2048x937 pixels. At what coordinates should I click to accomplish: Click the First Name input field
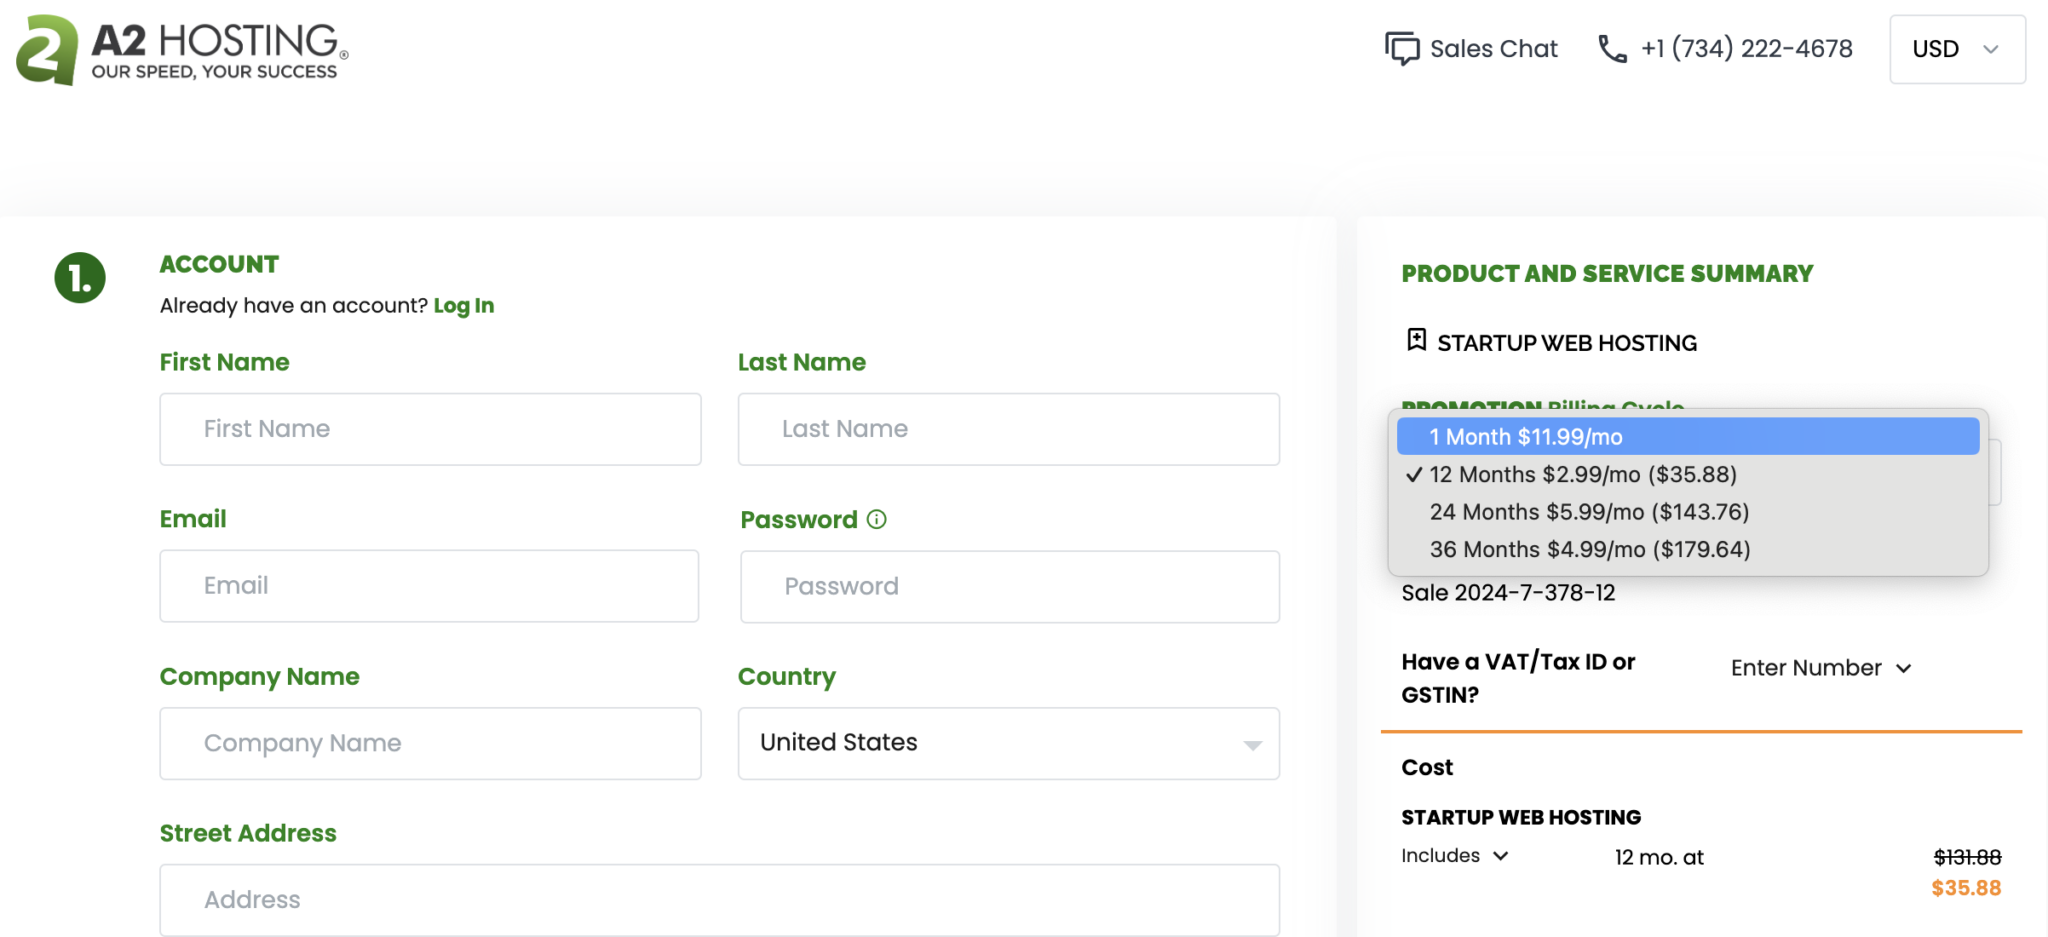tap(429, 429)
